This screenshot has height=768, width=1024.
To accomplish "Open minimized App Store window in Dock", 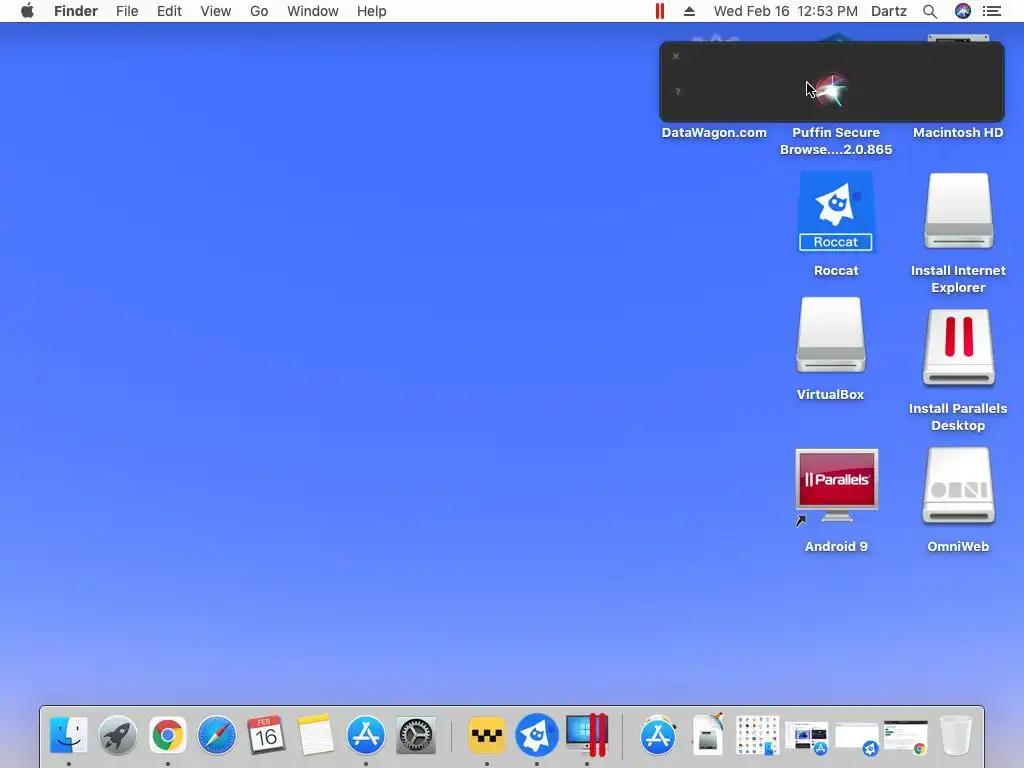I will (807, 737).
